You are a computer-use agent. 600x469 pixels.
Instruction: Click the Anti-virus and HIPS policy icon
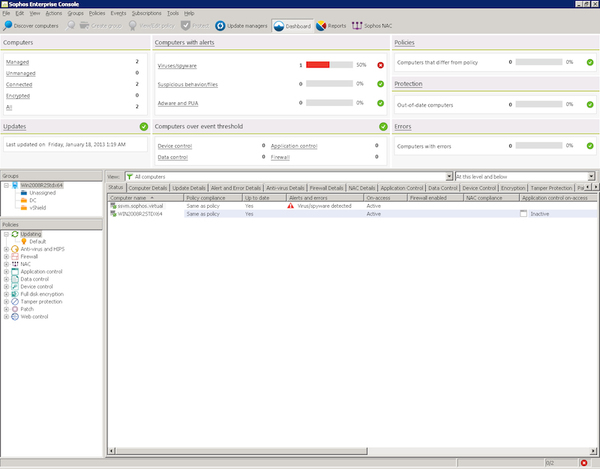pos(15,249)
